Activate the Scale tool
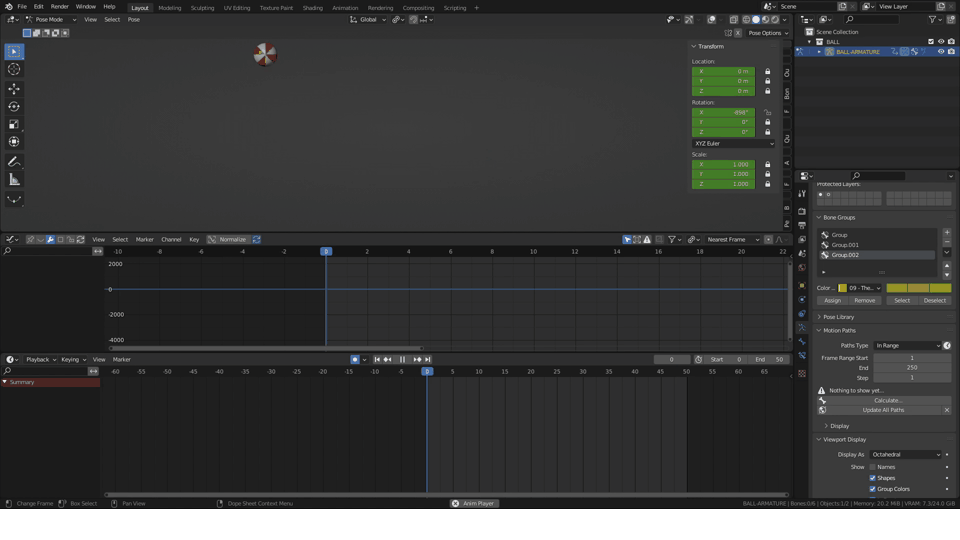 point(14,124)
